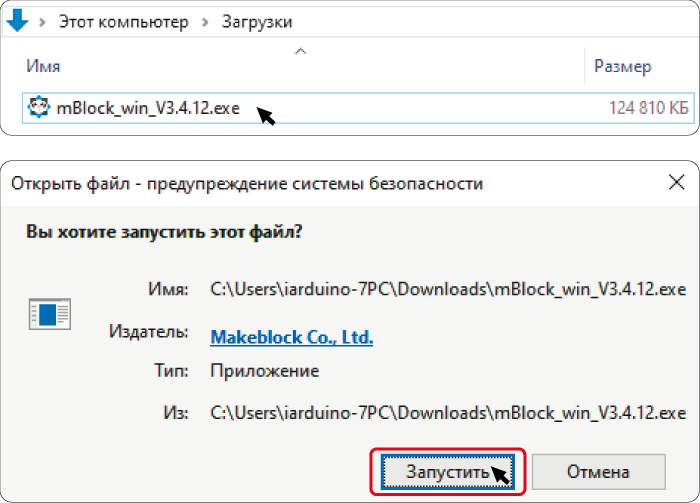Sort by the Размер column header

pos(623,67)
